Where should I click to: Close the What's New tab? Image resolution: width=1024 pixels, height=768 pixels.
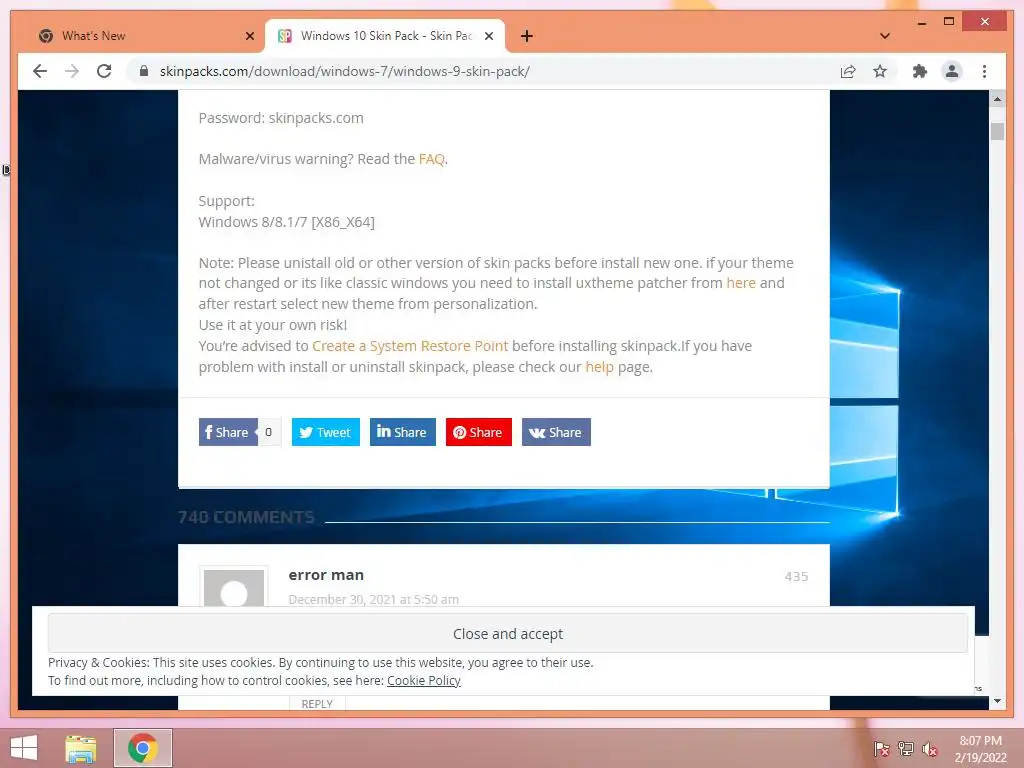click(249, 36)
